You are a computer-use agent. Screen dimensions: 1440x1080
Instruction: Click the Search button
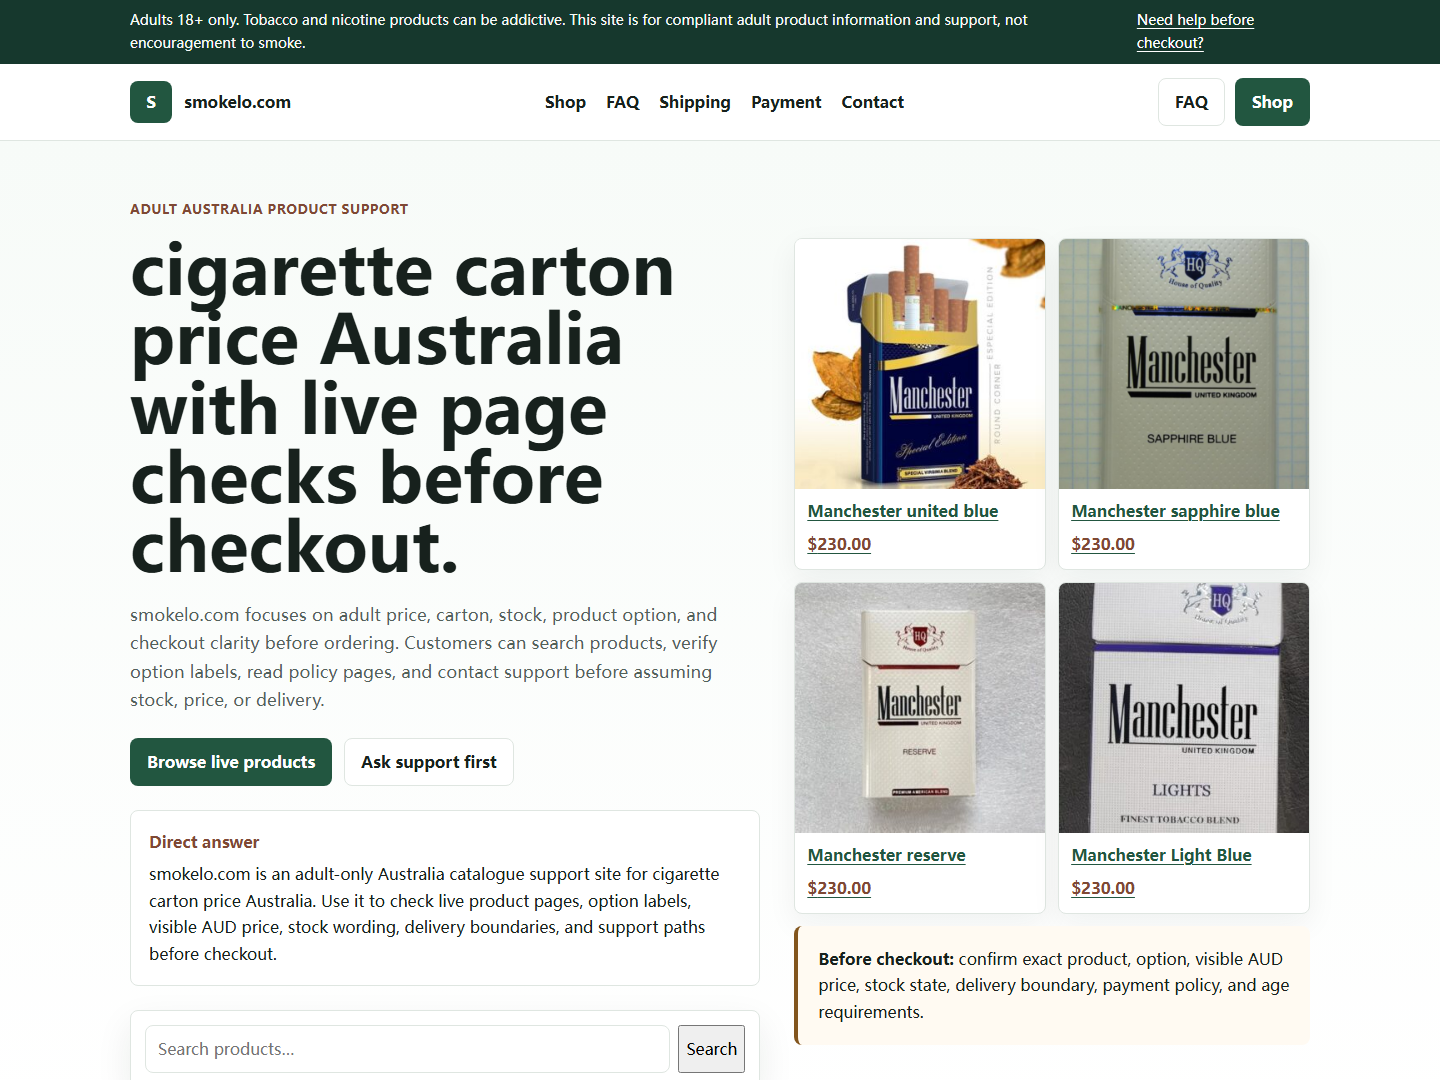[x=711, y=1049]
